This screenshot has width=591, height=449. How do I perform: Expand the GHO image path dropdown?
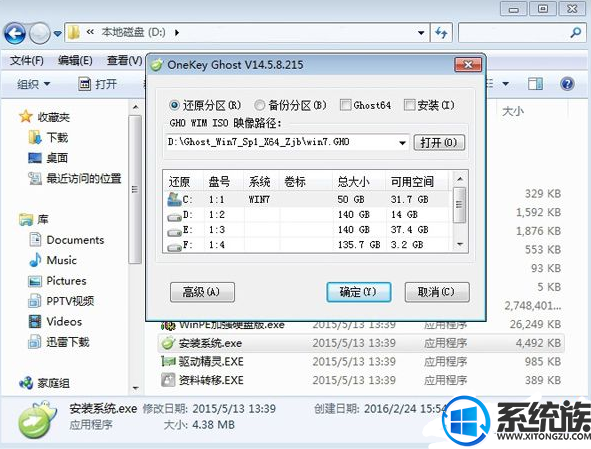(402, 143)
